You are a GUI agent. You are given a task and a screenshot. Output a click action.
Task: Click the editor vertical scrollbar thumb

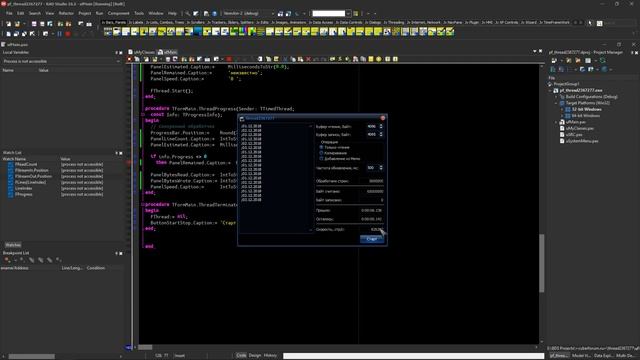(x=542, y=263)
